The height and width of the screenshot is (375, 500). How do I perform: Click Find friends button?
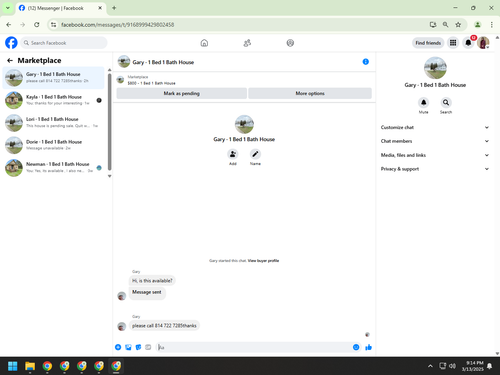pyautogui.click(x=428, y=43)
